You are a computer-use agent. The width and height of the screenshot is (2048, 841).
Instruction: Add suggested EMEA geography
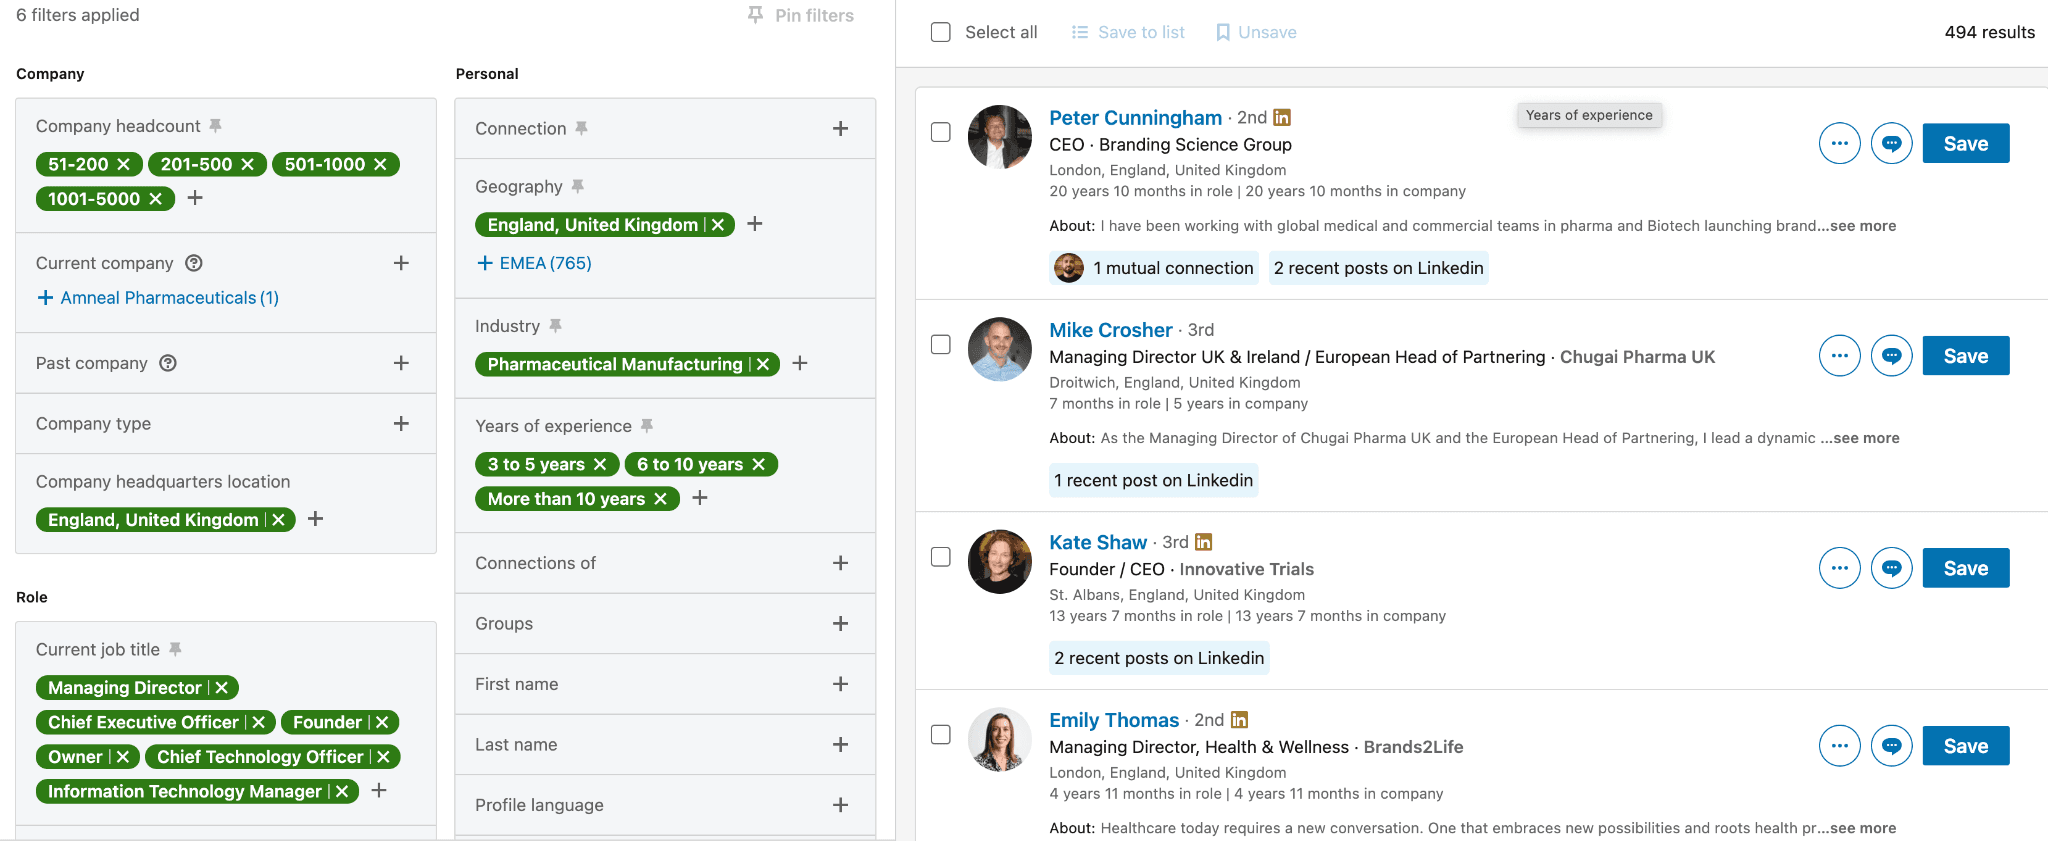(534, 263)
